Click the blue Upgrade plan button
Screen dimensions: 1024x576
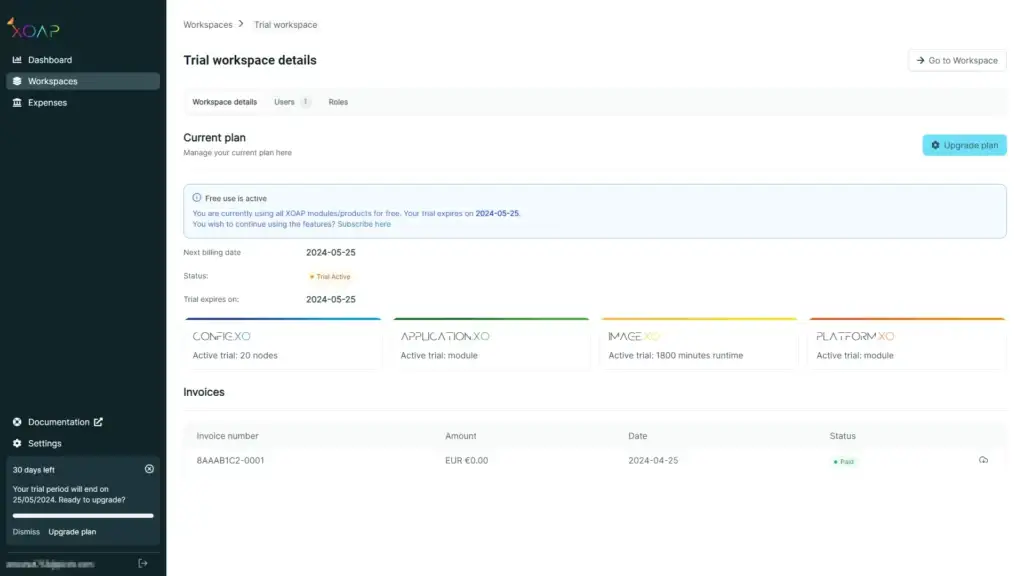pyautogui.click(x=965, y=145)
